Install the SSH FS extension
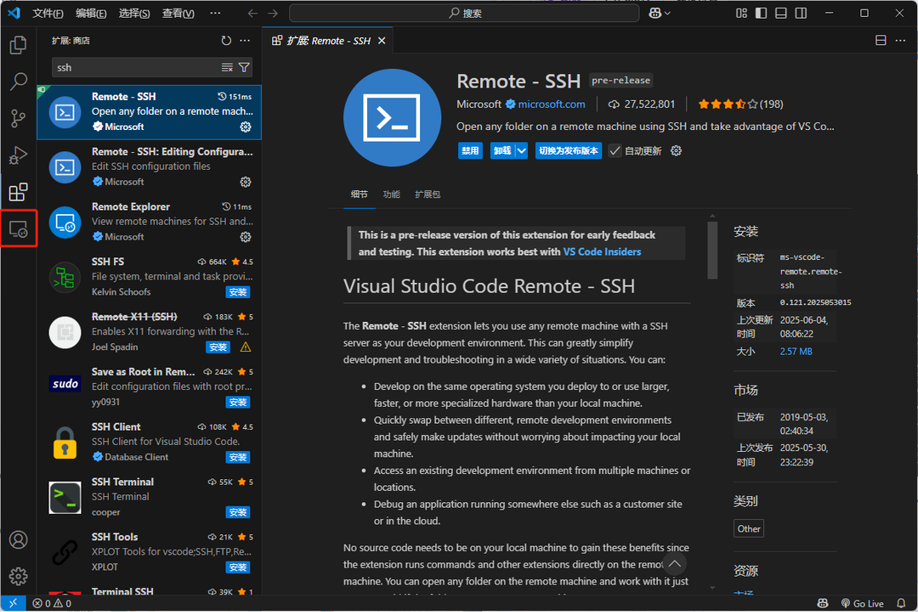The height and width of the screenshot is (612, 918). tap(238, 292)
